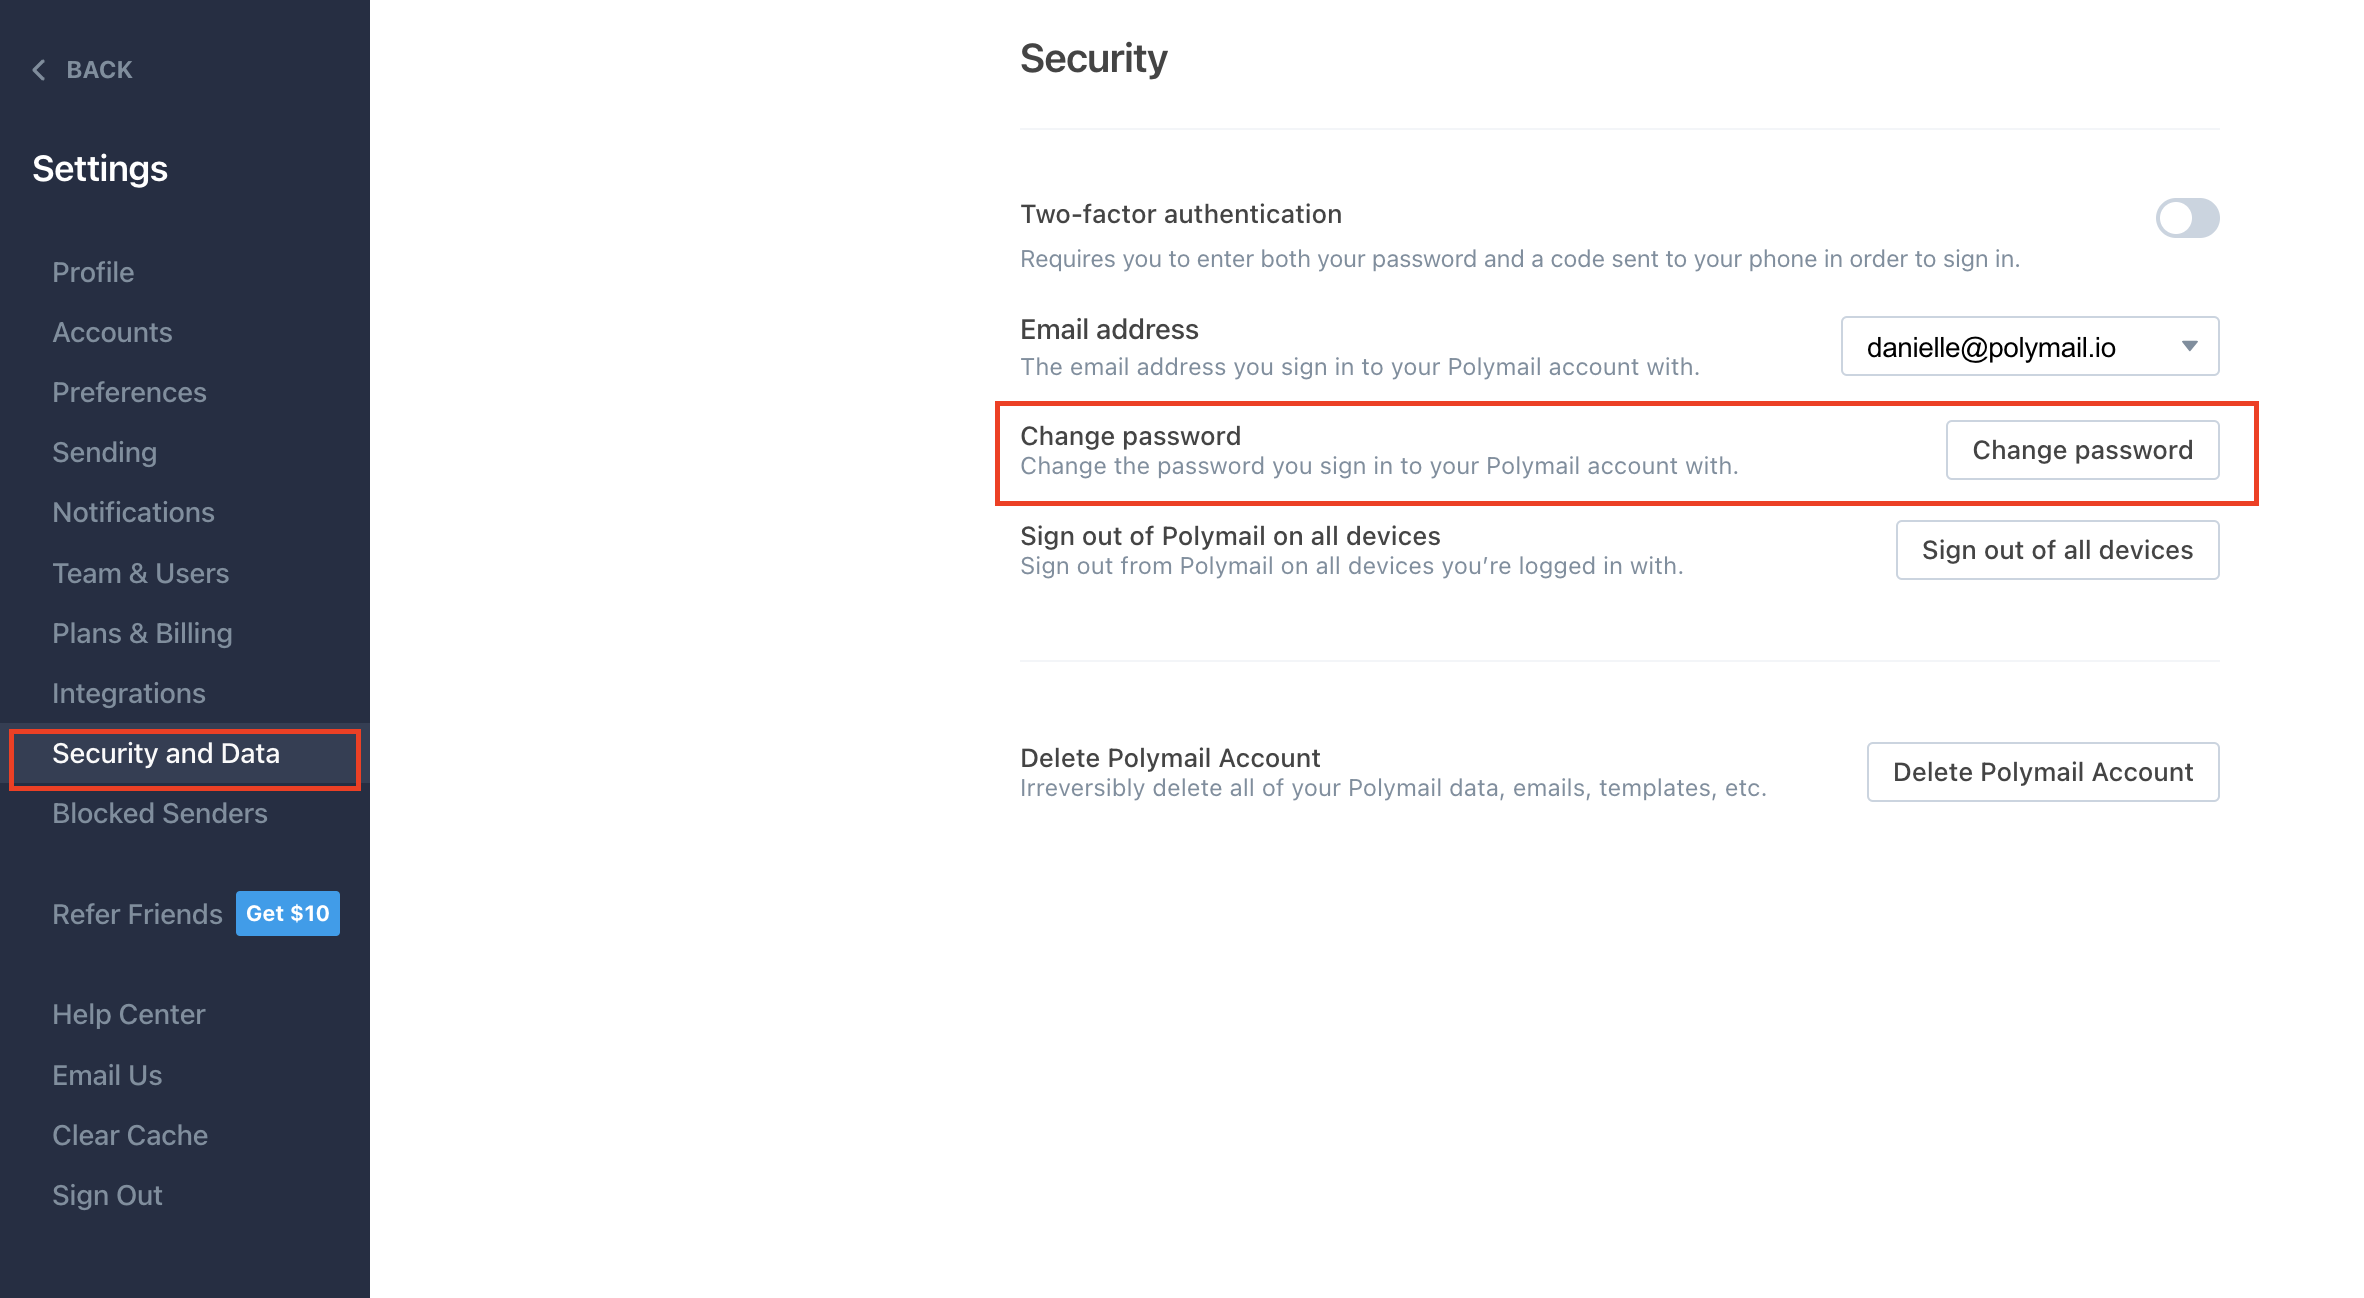Click Sign out of all devices button
This screenshot has width=2364, height=1298.
pyautogui.click(x=2057, y=550)
